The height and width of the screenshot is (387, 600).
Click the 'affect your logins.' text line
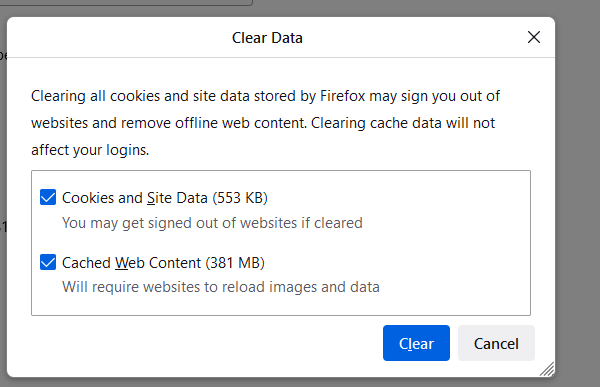click(x=90, y=150)
